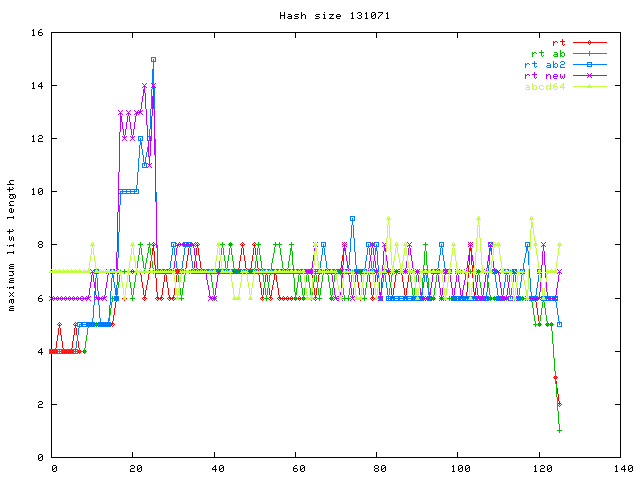Click x-axis tick label 60

[x=299, y=469]
